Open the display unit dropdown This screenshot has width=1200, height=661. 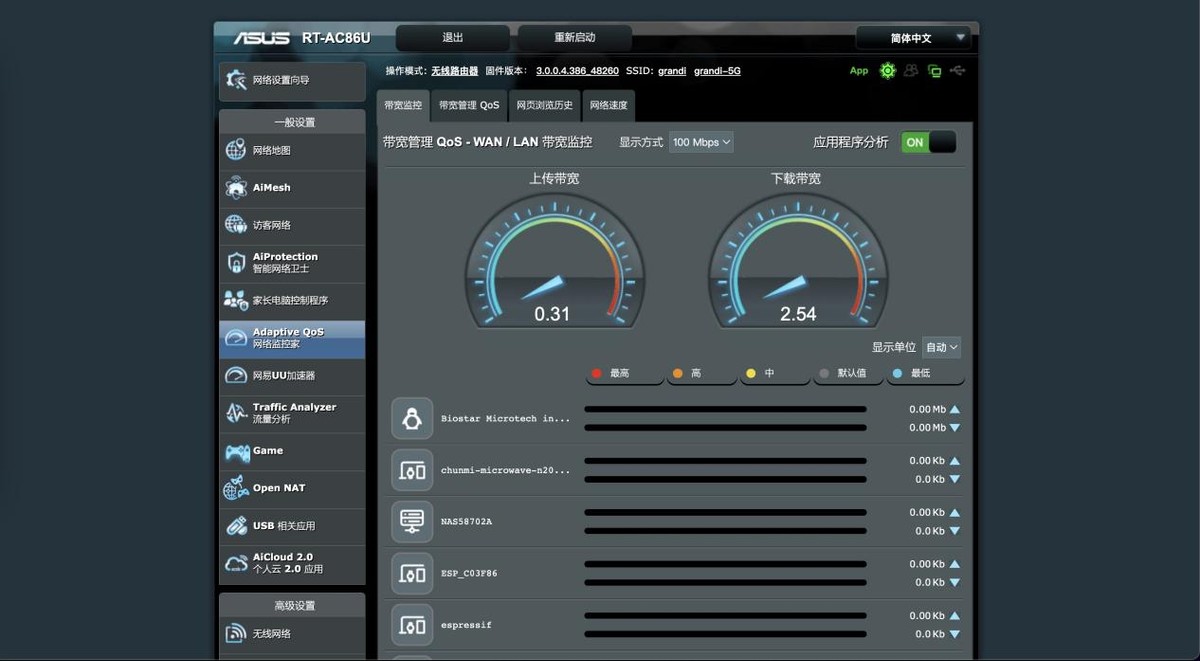(941, 347)
